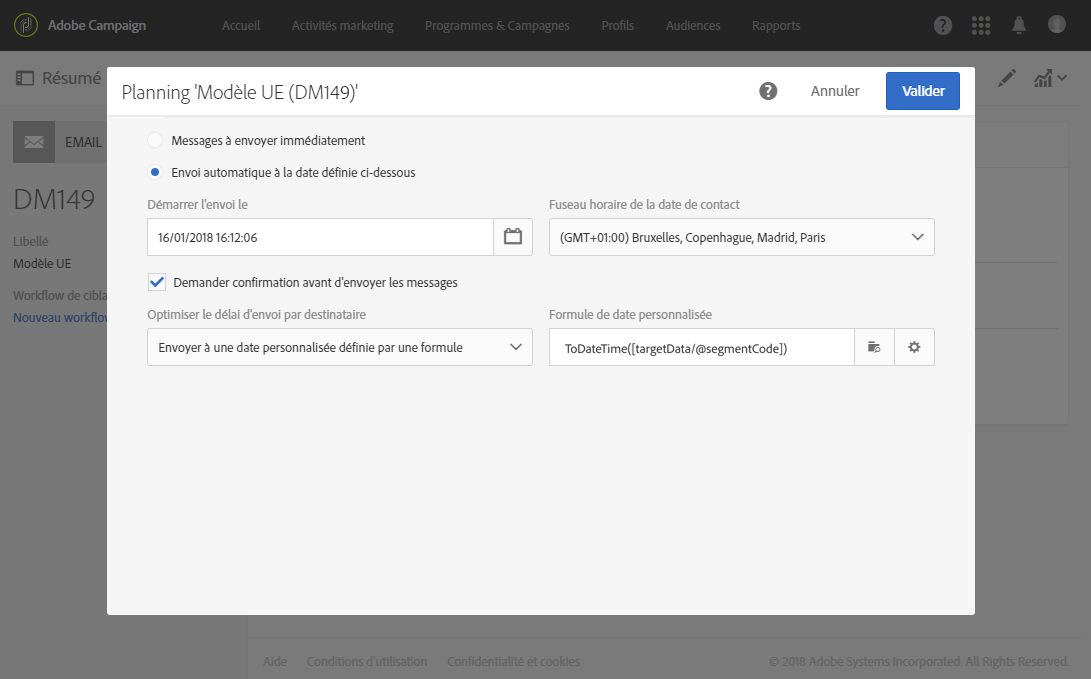Open the 'Activités marketing' menu
Screen dimensions: 1091x679
[342, 25]
